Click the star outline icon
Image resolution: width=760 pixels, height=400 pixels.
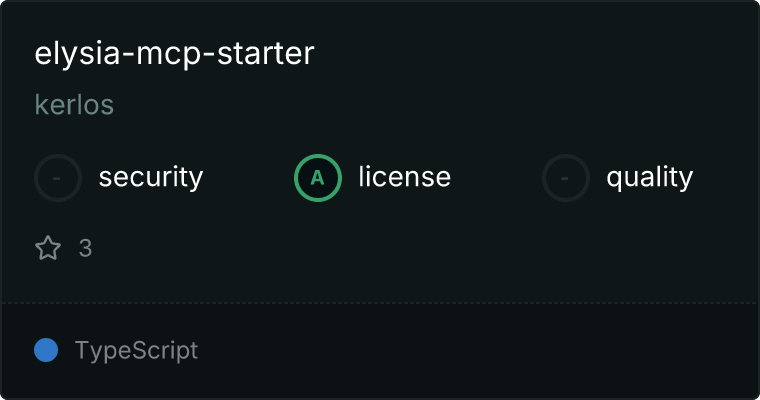48,248
